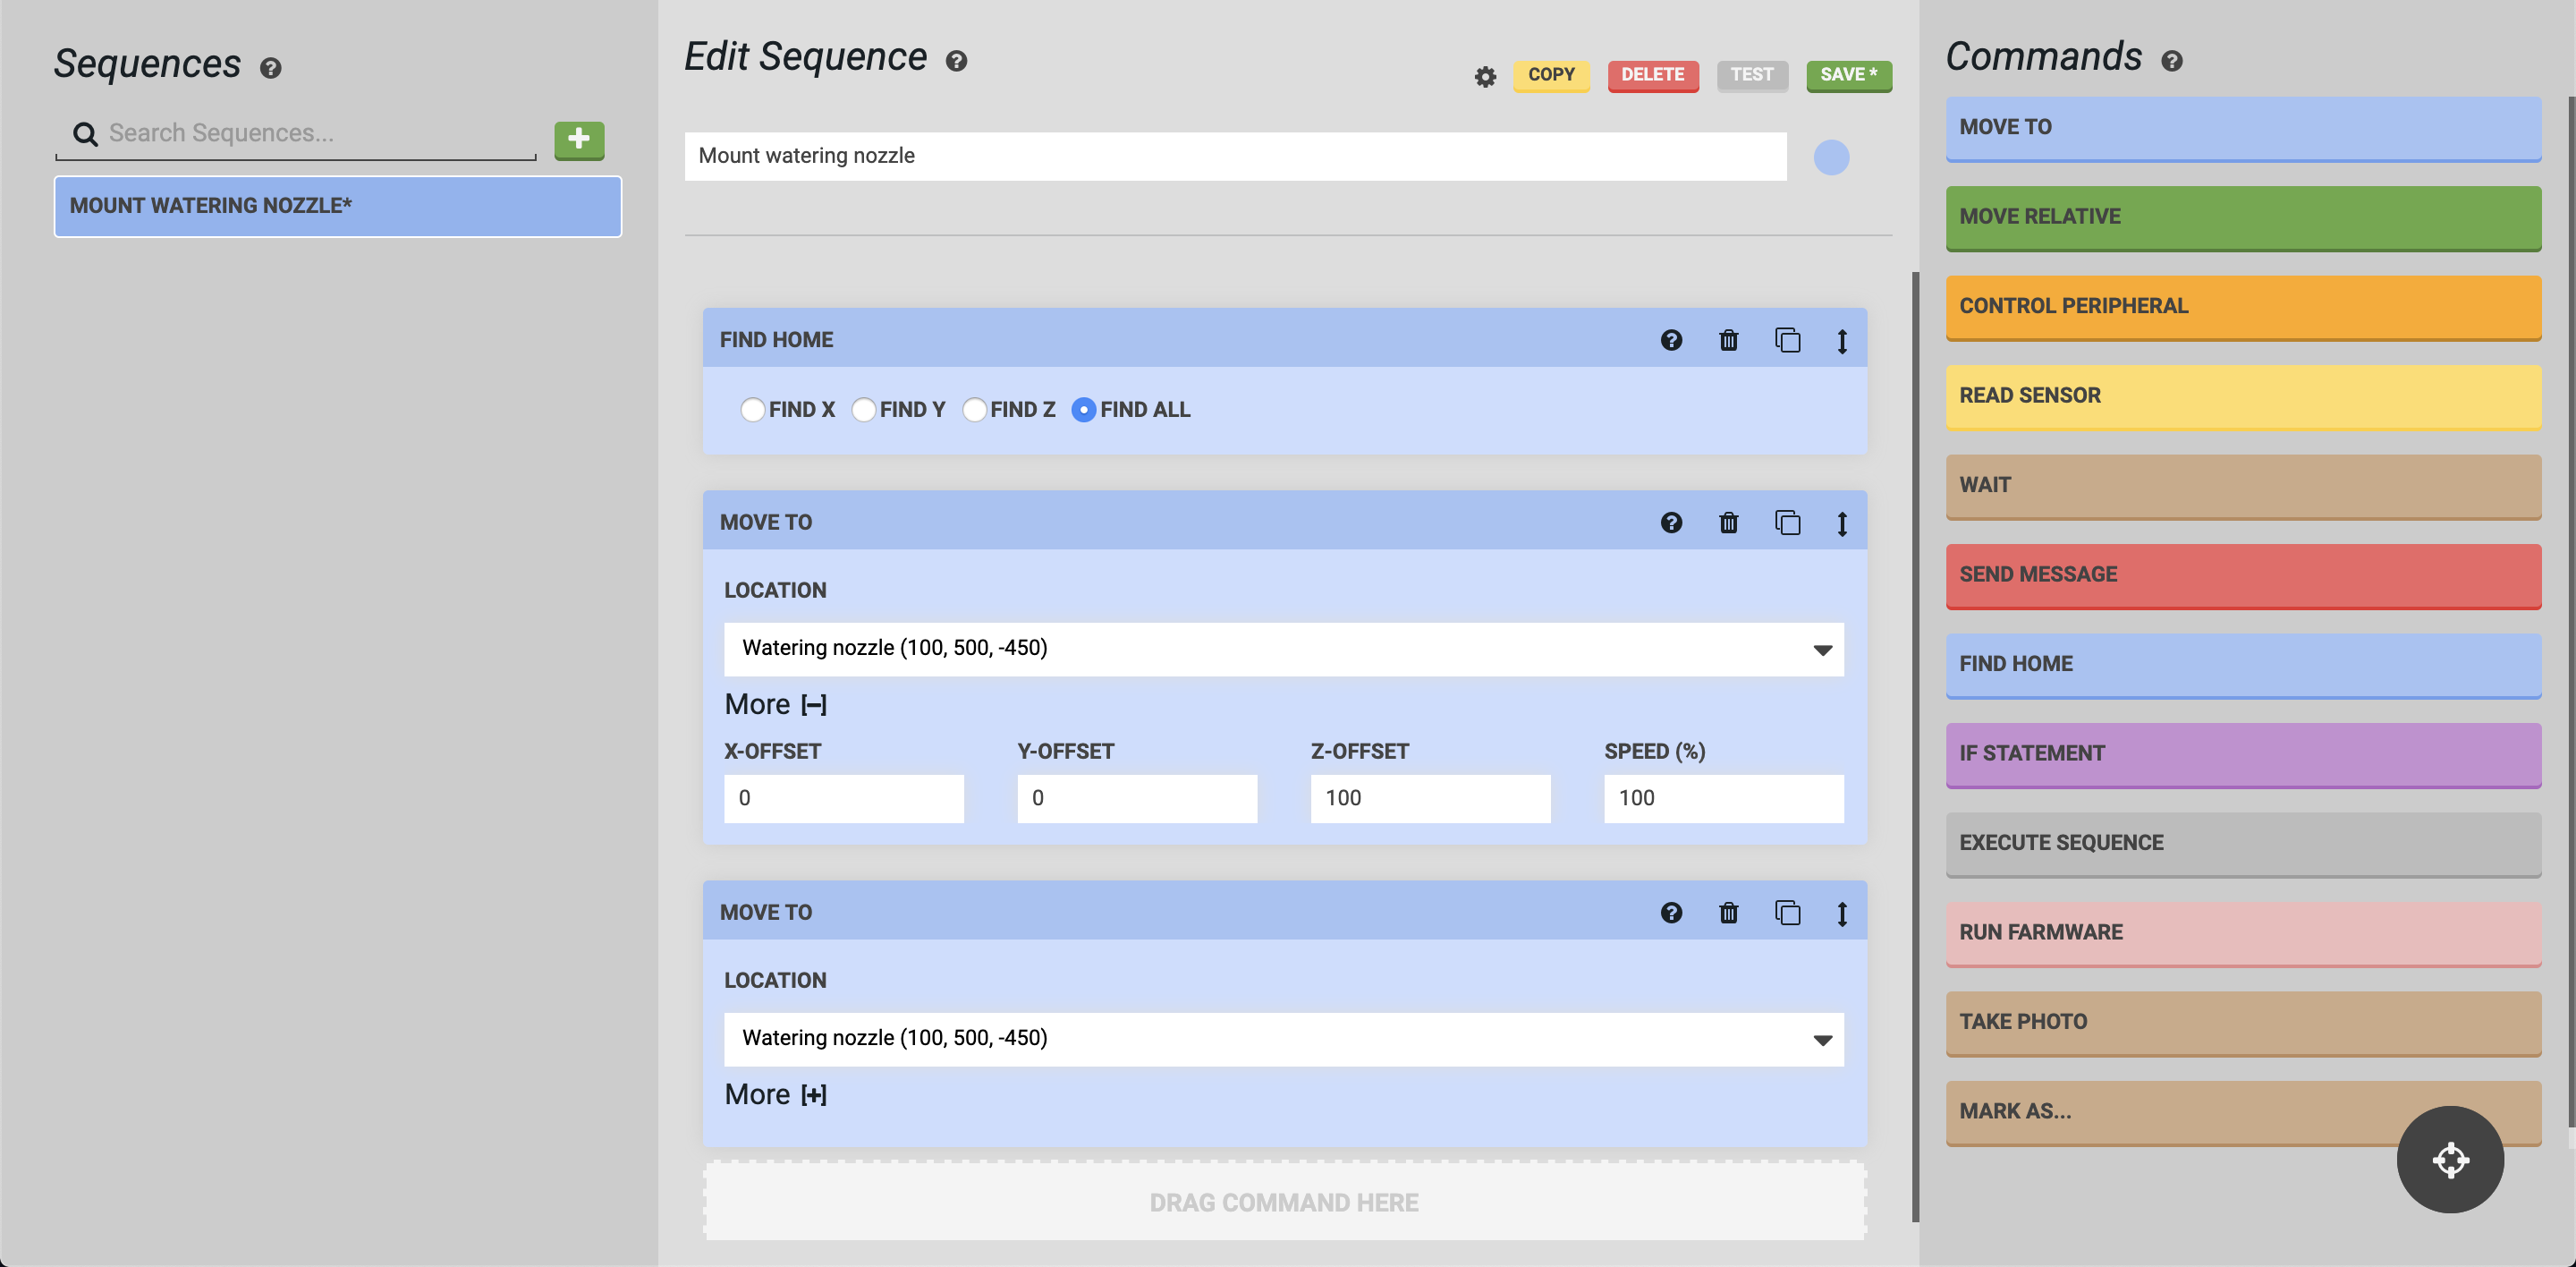
Task: Select FIND X radio button option
Action: point(750,409)
